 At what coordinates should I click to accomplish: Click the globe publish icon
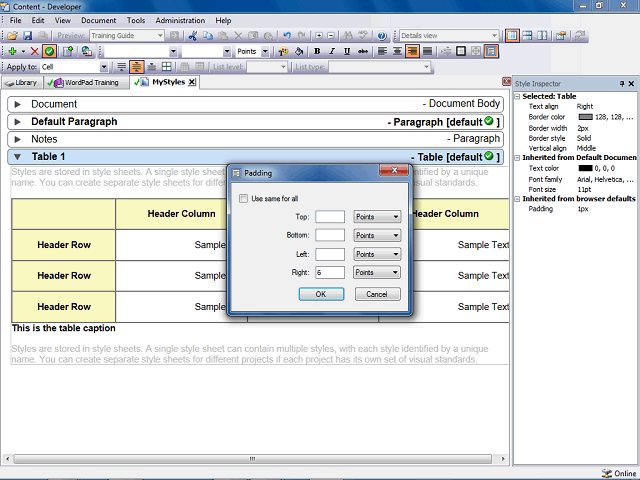pyautogui.click(x=86, y=51)
